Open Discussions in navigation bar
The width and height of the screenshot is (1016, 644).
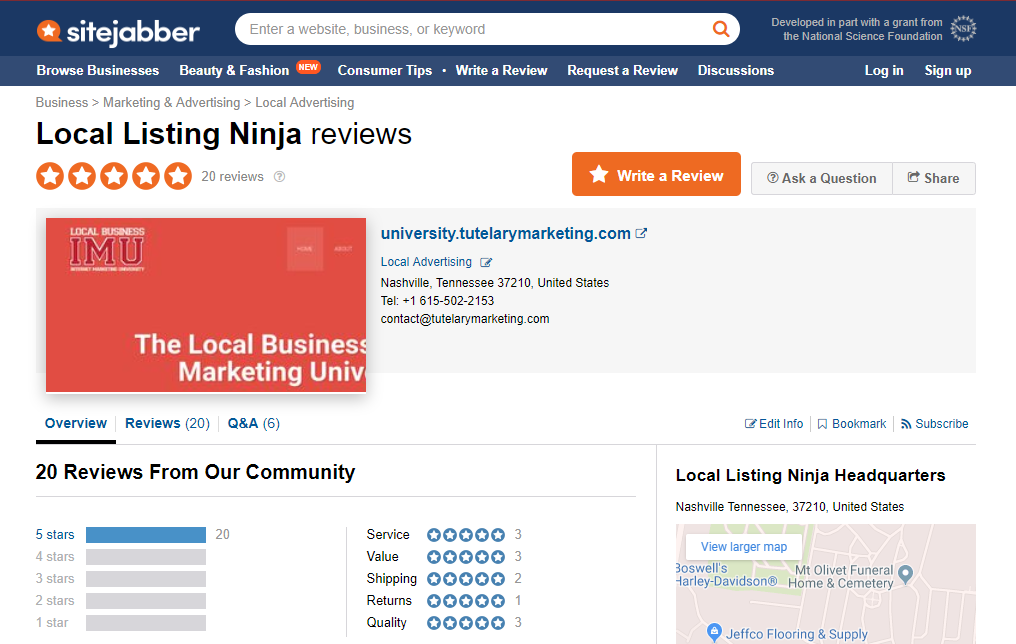tap(736, 71)
